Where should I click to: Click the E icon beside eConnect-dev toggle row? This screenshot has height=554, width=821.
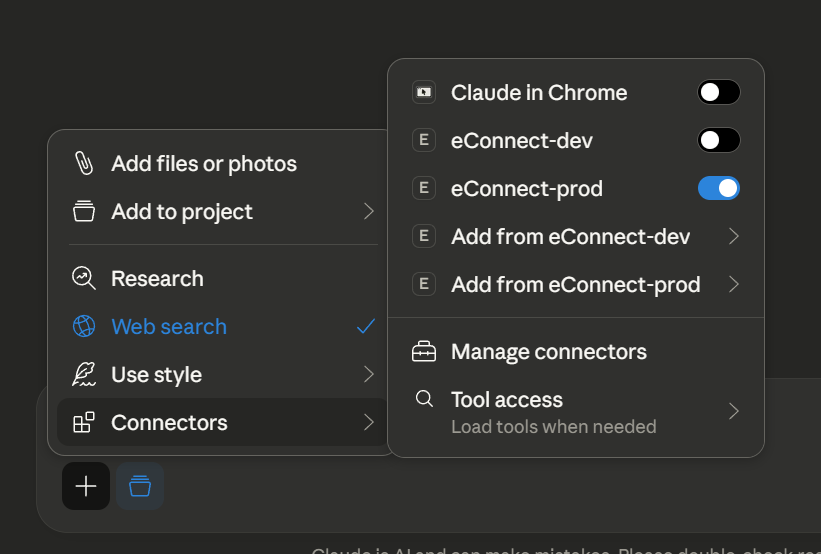coord(424,140)
